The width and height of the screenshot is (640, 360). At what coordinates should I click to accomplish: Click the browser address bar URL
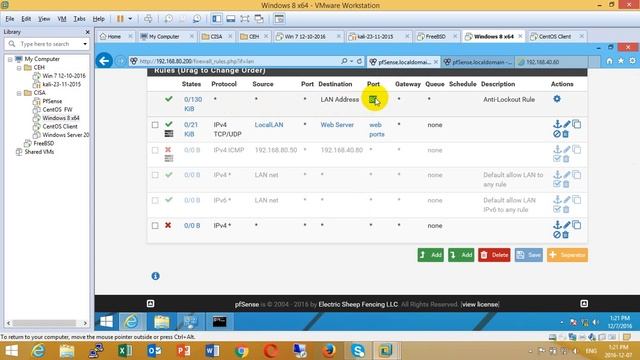click(x=197, y=61)
